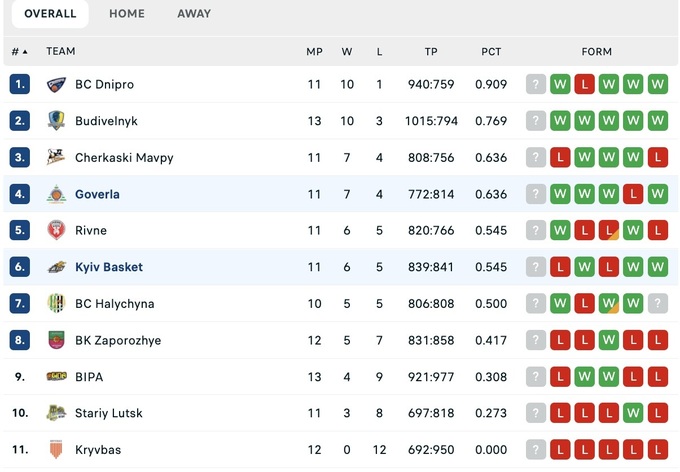Switch to the HOME standings tab
Viewport: 680px width, 472px height.
pyautogui.click(x=127, y=14)
